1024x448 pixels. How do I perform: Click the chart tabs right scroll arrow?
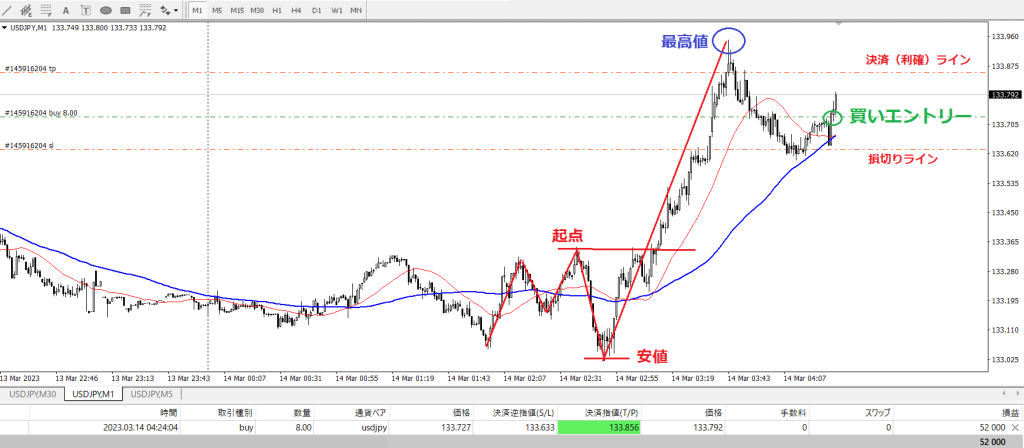[1016, 394]
